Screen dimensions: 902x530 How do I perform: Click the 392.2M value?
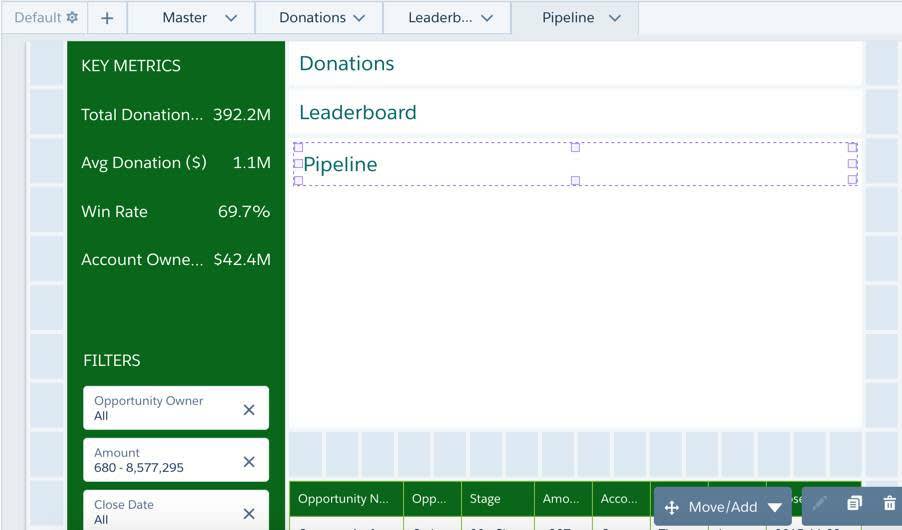(242, 115)
